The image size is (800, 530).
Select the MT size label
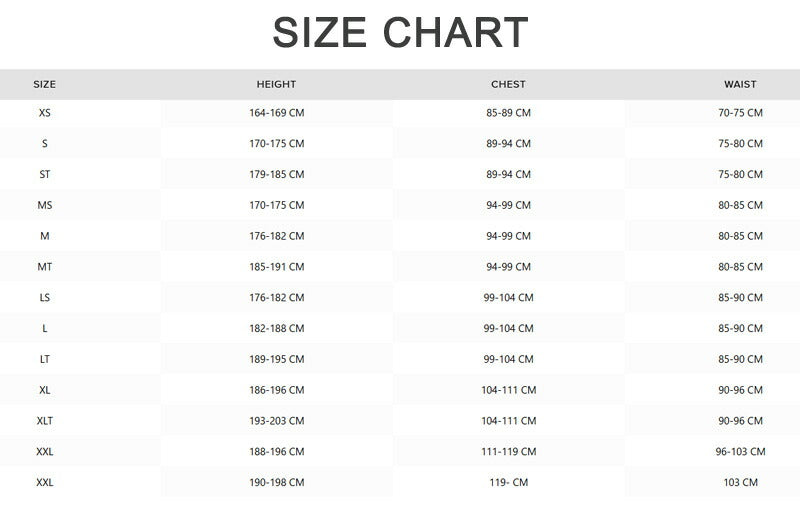(x=45, y=267)
